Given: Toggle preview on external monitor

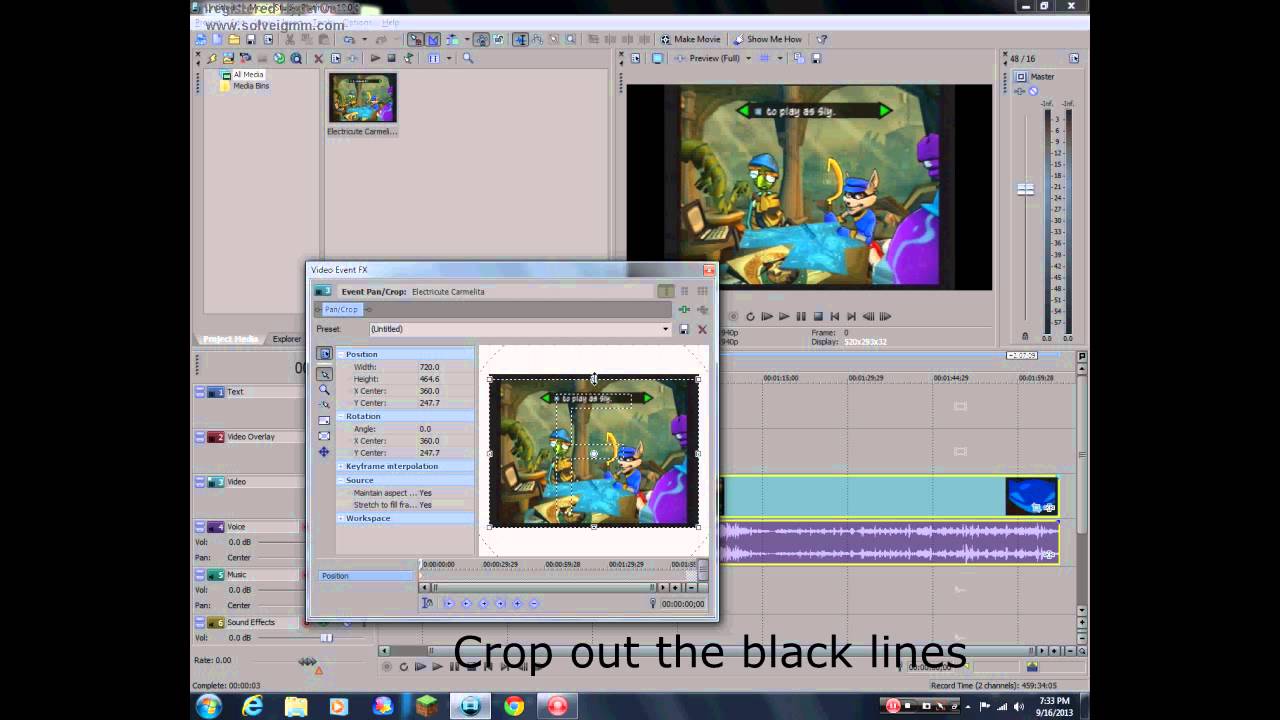Looking at the screenshot, I should pos(657,59).
